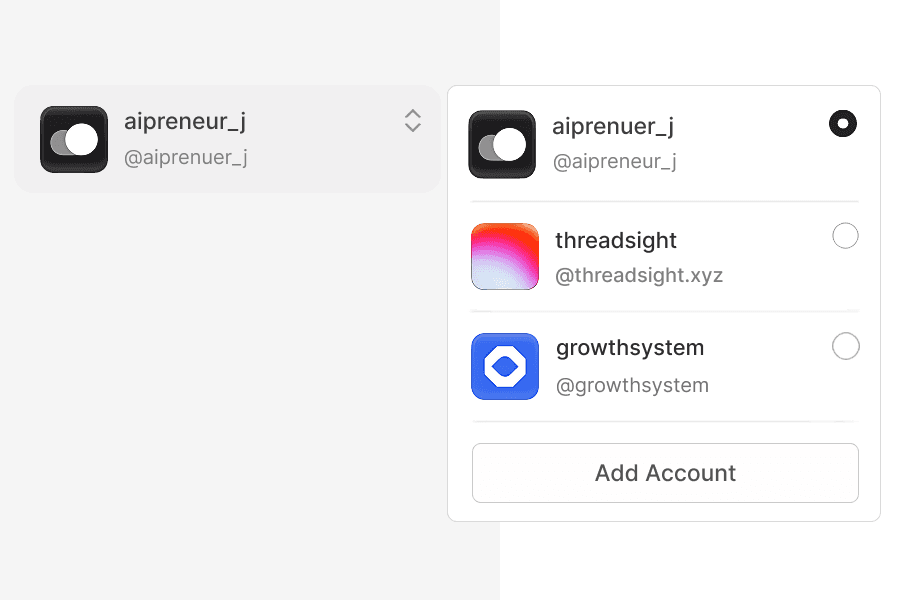This screenshot has height=600, width=900.
Task: Click the threadsight gradient avatar
Action: (505, 257)
